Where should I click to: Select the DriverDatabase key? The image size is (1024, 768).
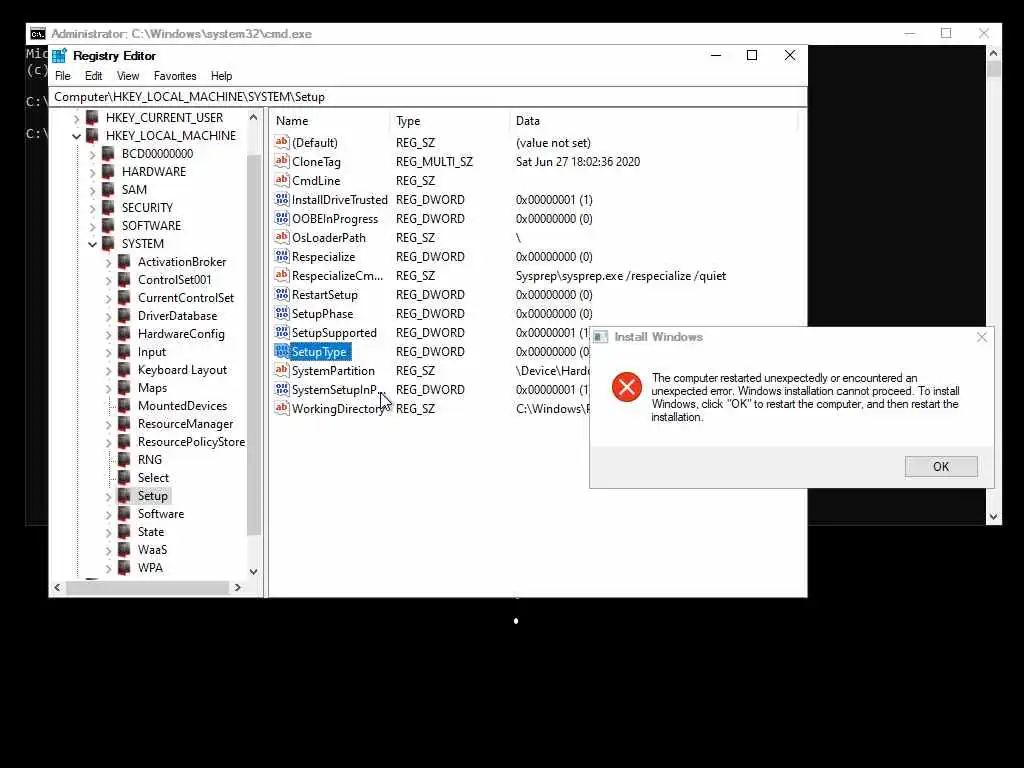pos(177,315)
